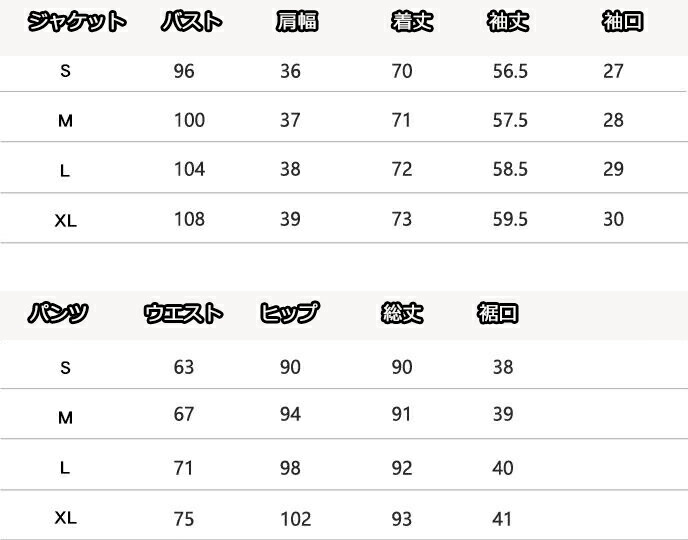Select the pants size M row label
The image size is (688, 540).
65,418
